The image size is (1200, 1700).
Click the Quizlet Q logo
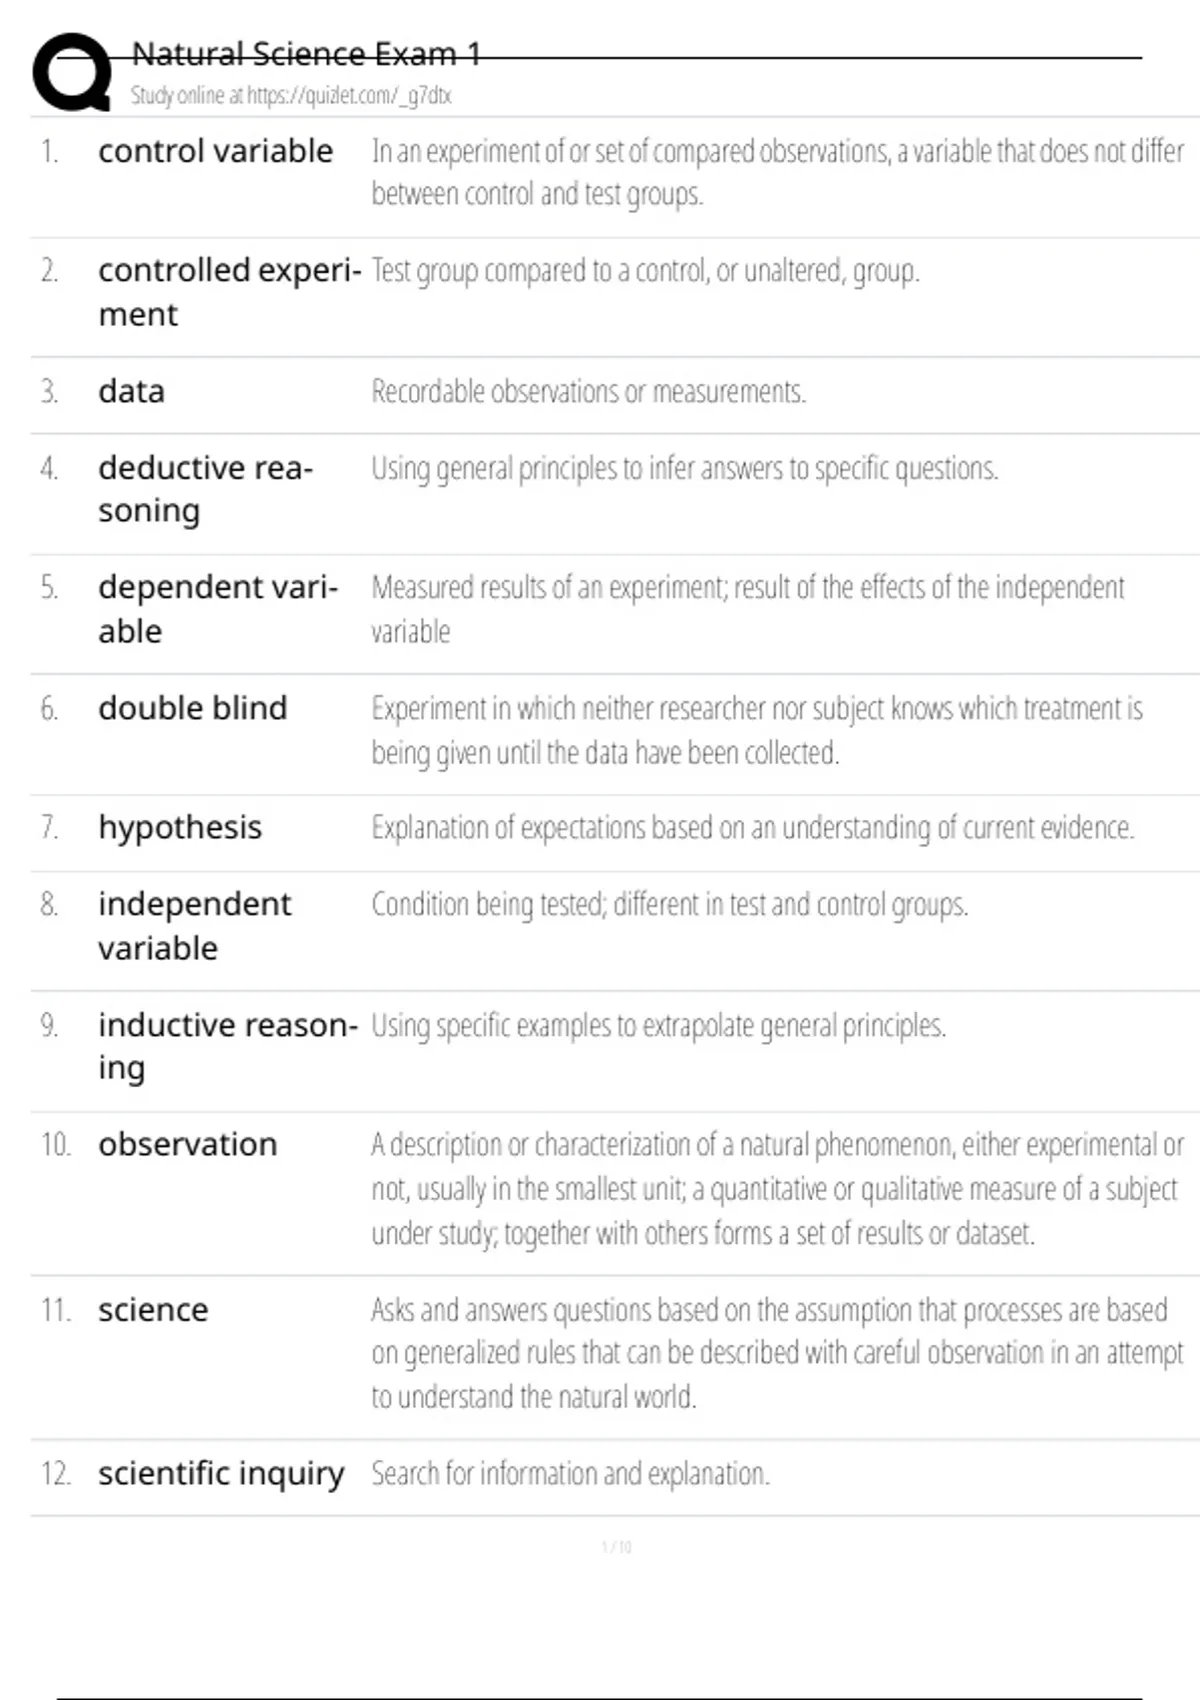click(72, 72)
